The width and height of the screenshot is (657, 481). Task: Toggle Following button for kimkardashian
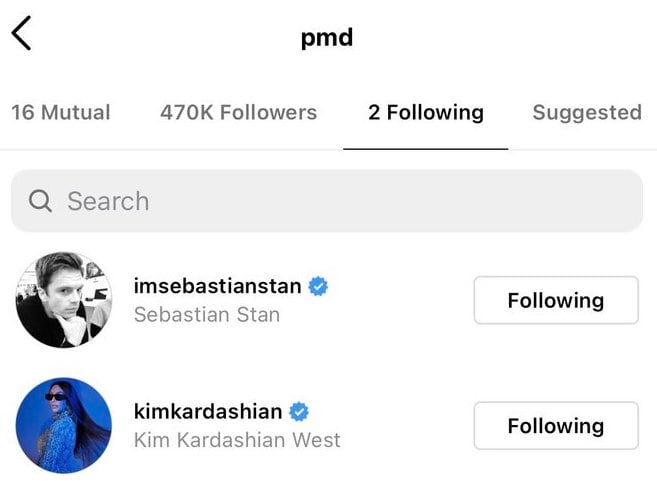[555, 426]
